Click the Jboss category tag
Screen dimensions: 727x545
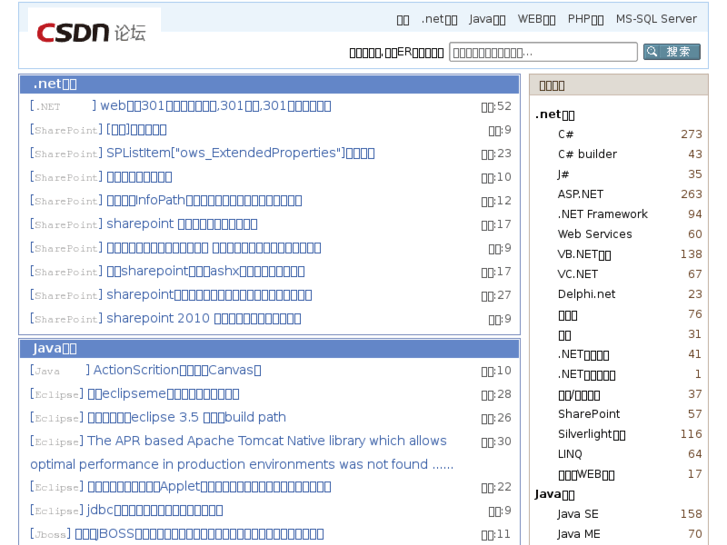(x=51, y=534)
